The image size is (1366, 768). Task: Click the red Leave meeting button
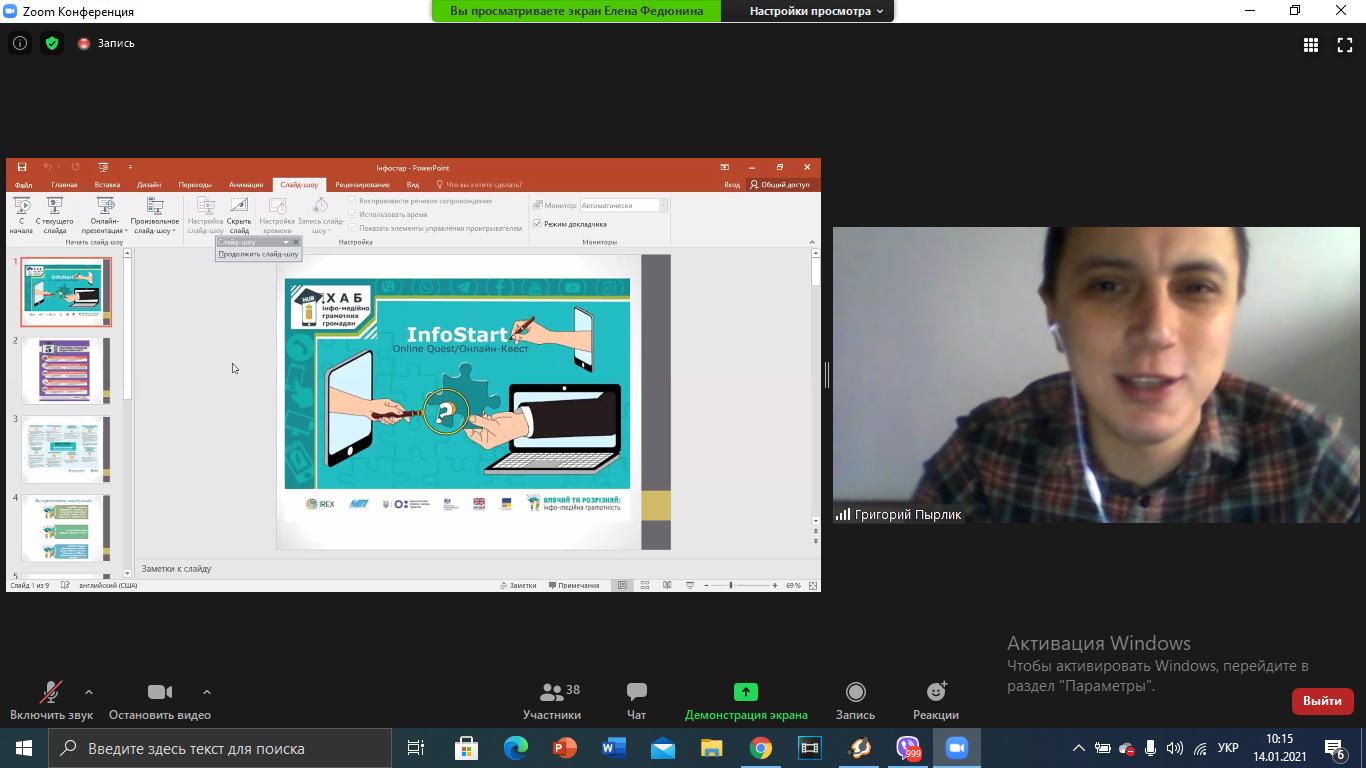click(x=1322, y=701)
